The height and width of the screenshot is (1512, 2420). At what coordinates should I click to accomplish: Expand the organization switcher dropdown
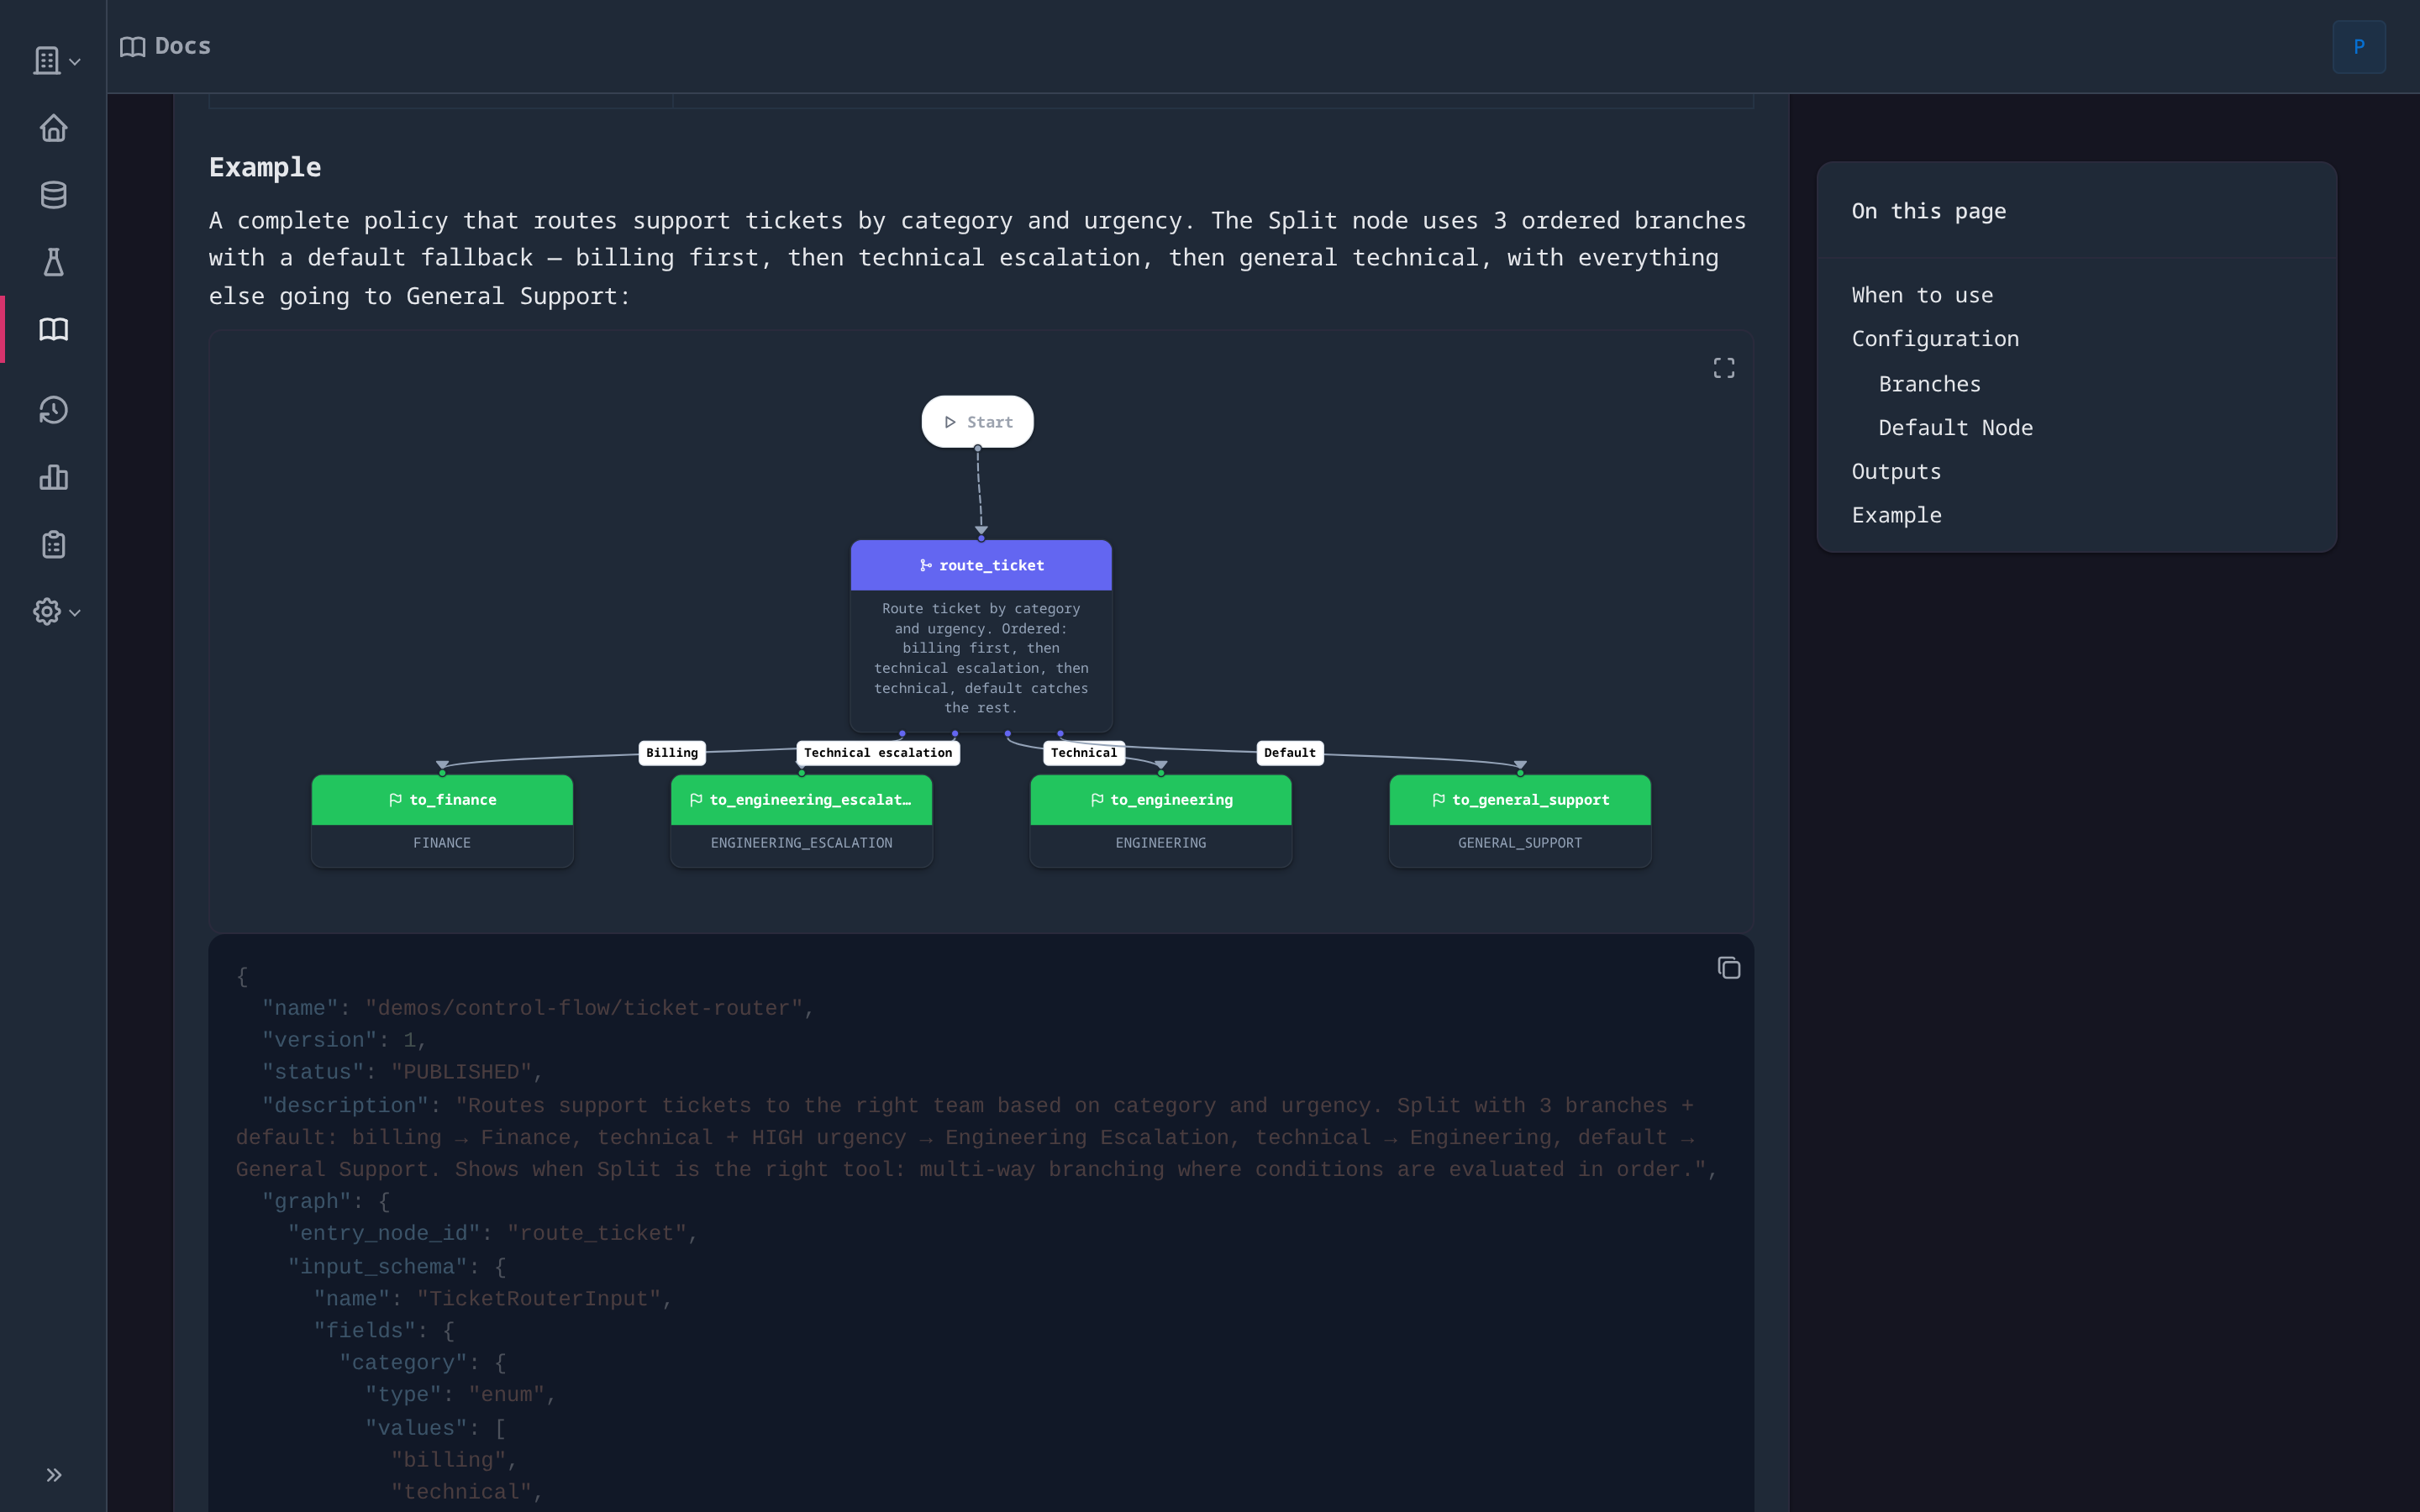click(55, 60)
